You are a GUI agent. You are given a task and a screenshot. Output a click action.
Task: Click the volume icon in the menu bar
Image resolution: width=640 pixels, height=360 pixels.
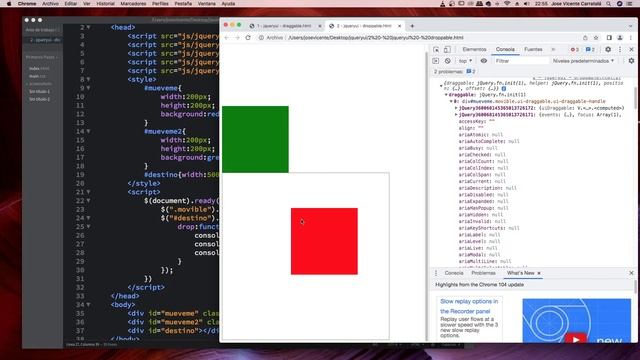point(527,4)
